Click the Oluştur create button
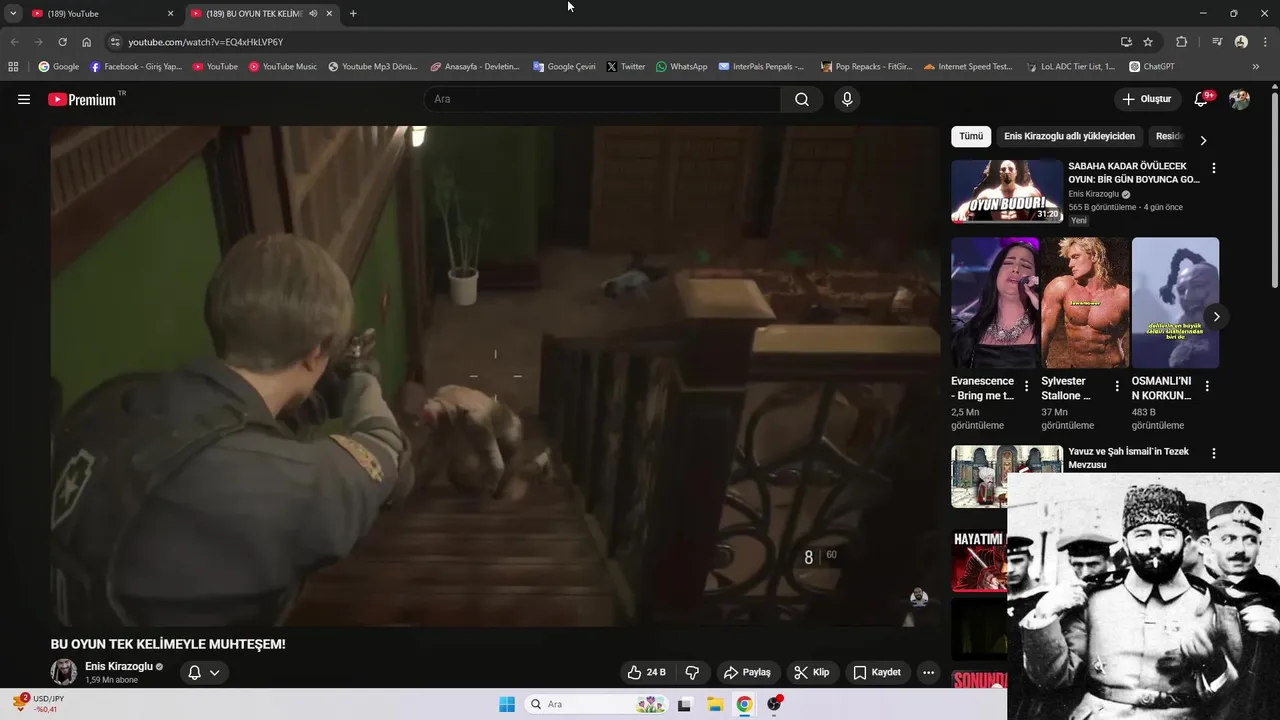This screenshot has width=1280, height=720. (1147, 99)
